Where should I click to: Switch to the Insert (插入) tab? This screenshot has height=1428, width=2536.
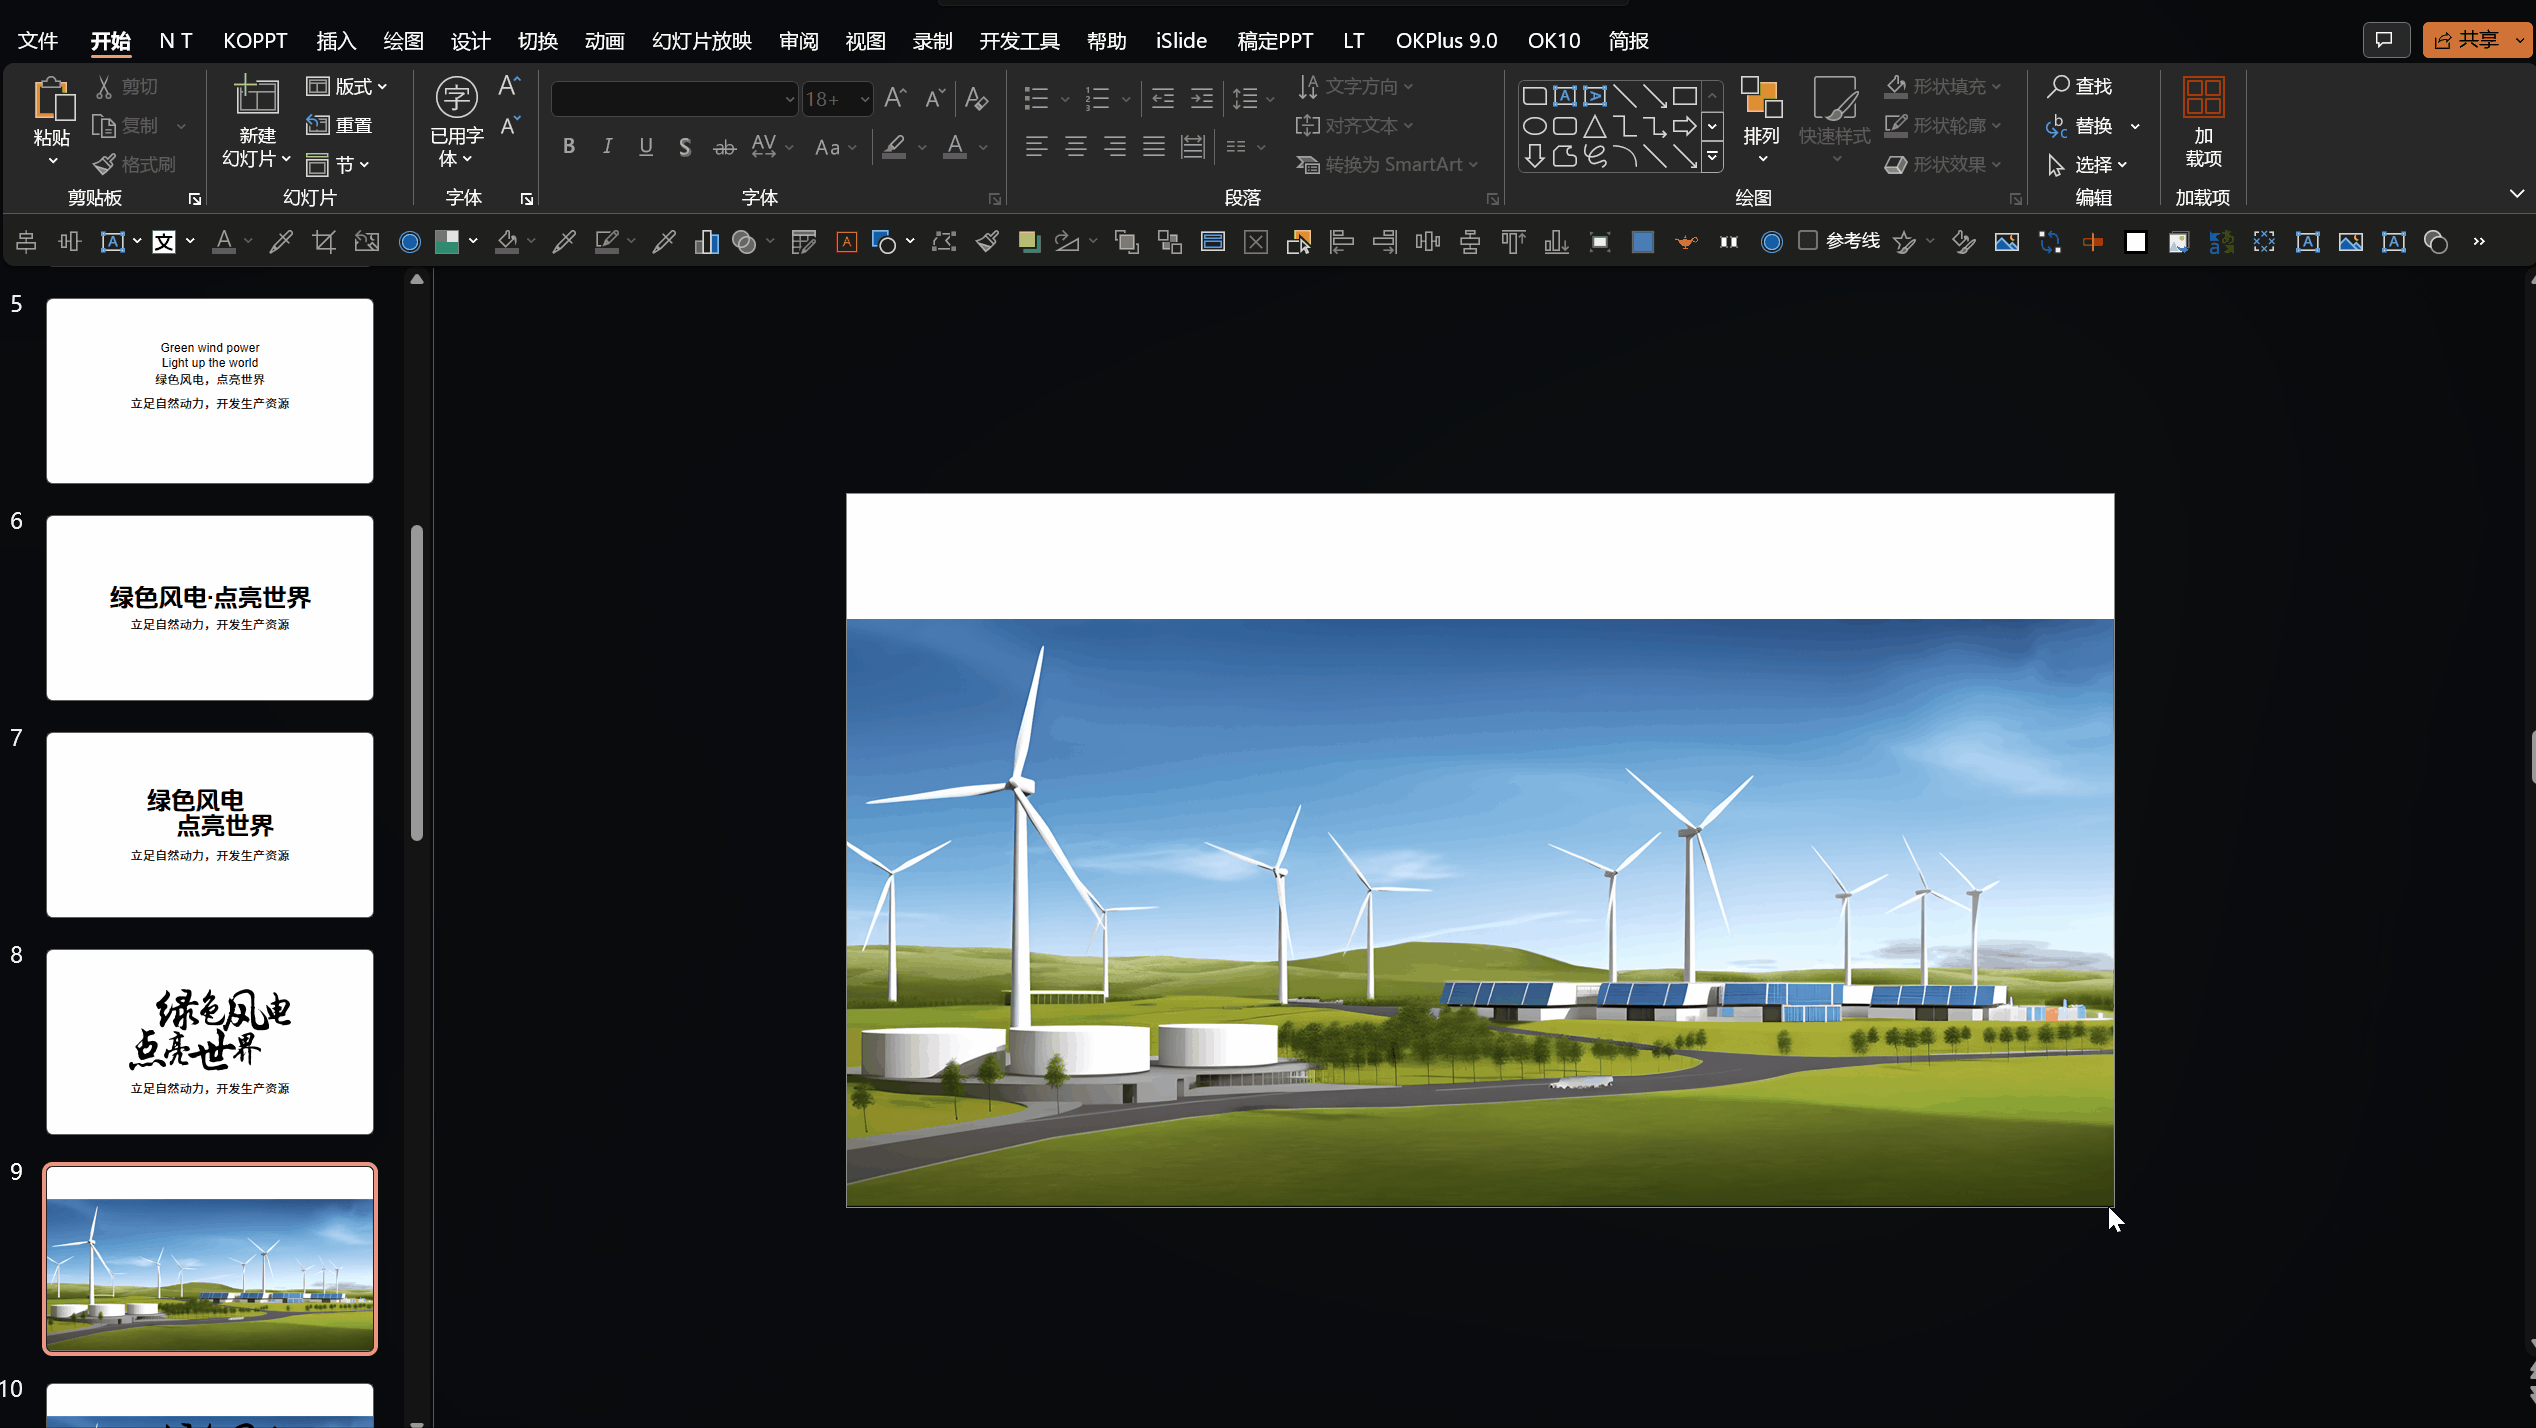click(x=336, y=41)
